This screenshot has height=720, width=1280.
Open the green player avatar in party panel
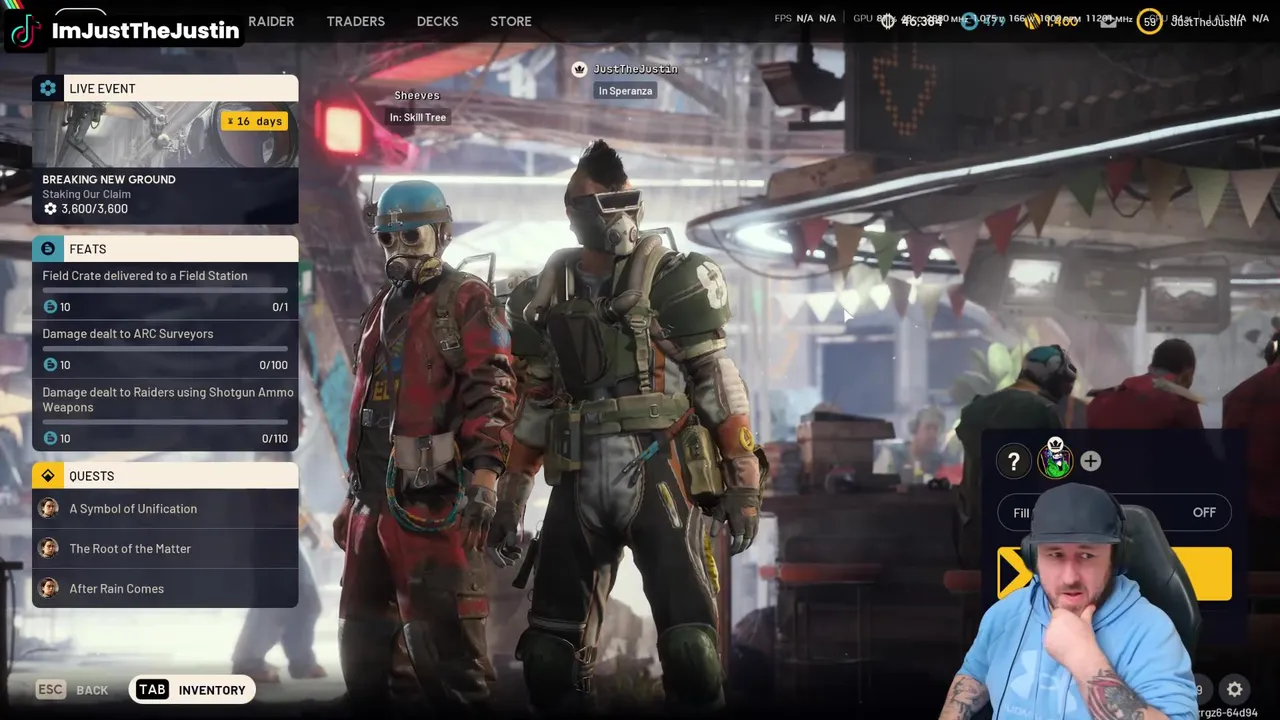pyautogui.click(x=1055, y=459)
